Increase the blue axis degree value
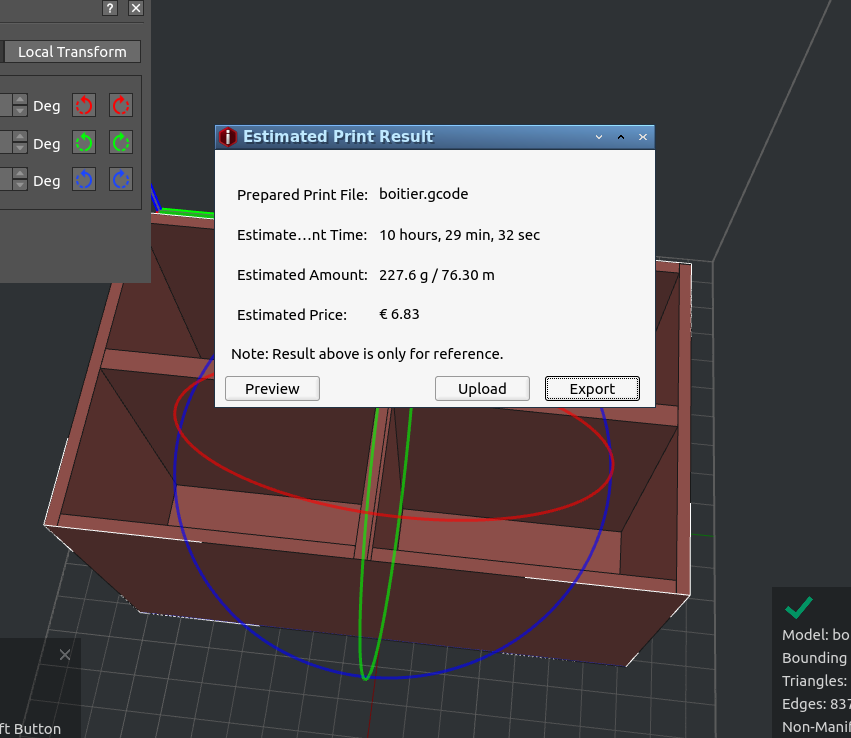 [20, 174]
